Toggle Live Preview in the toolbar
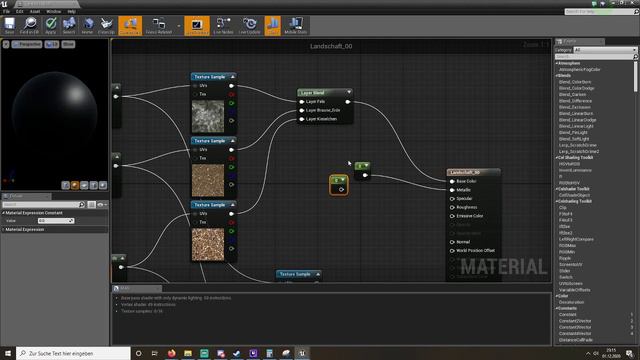 pyautogui.click(x=197, y=26)
